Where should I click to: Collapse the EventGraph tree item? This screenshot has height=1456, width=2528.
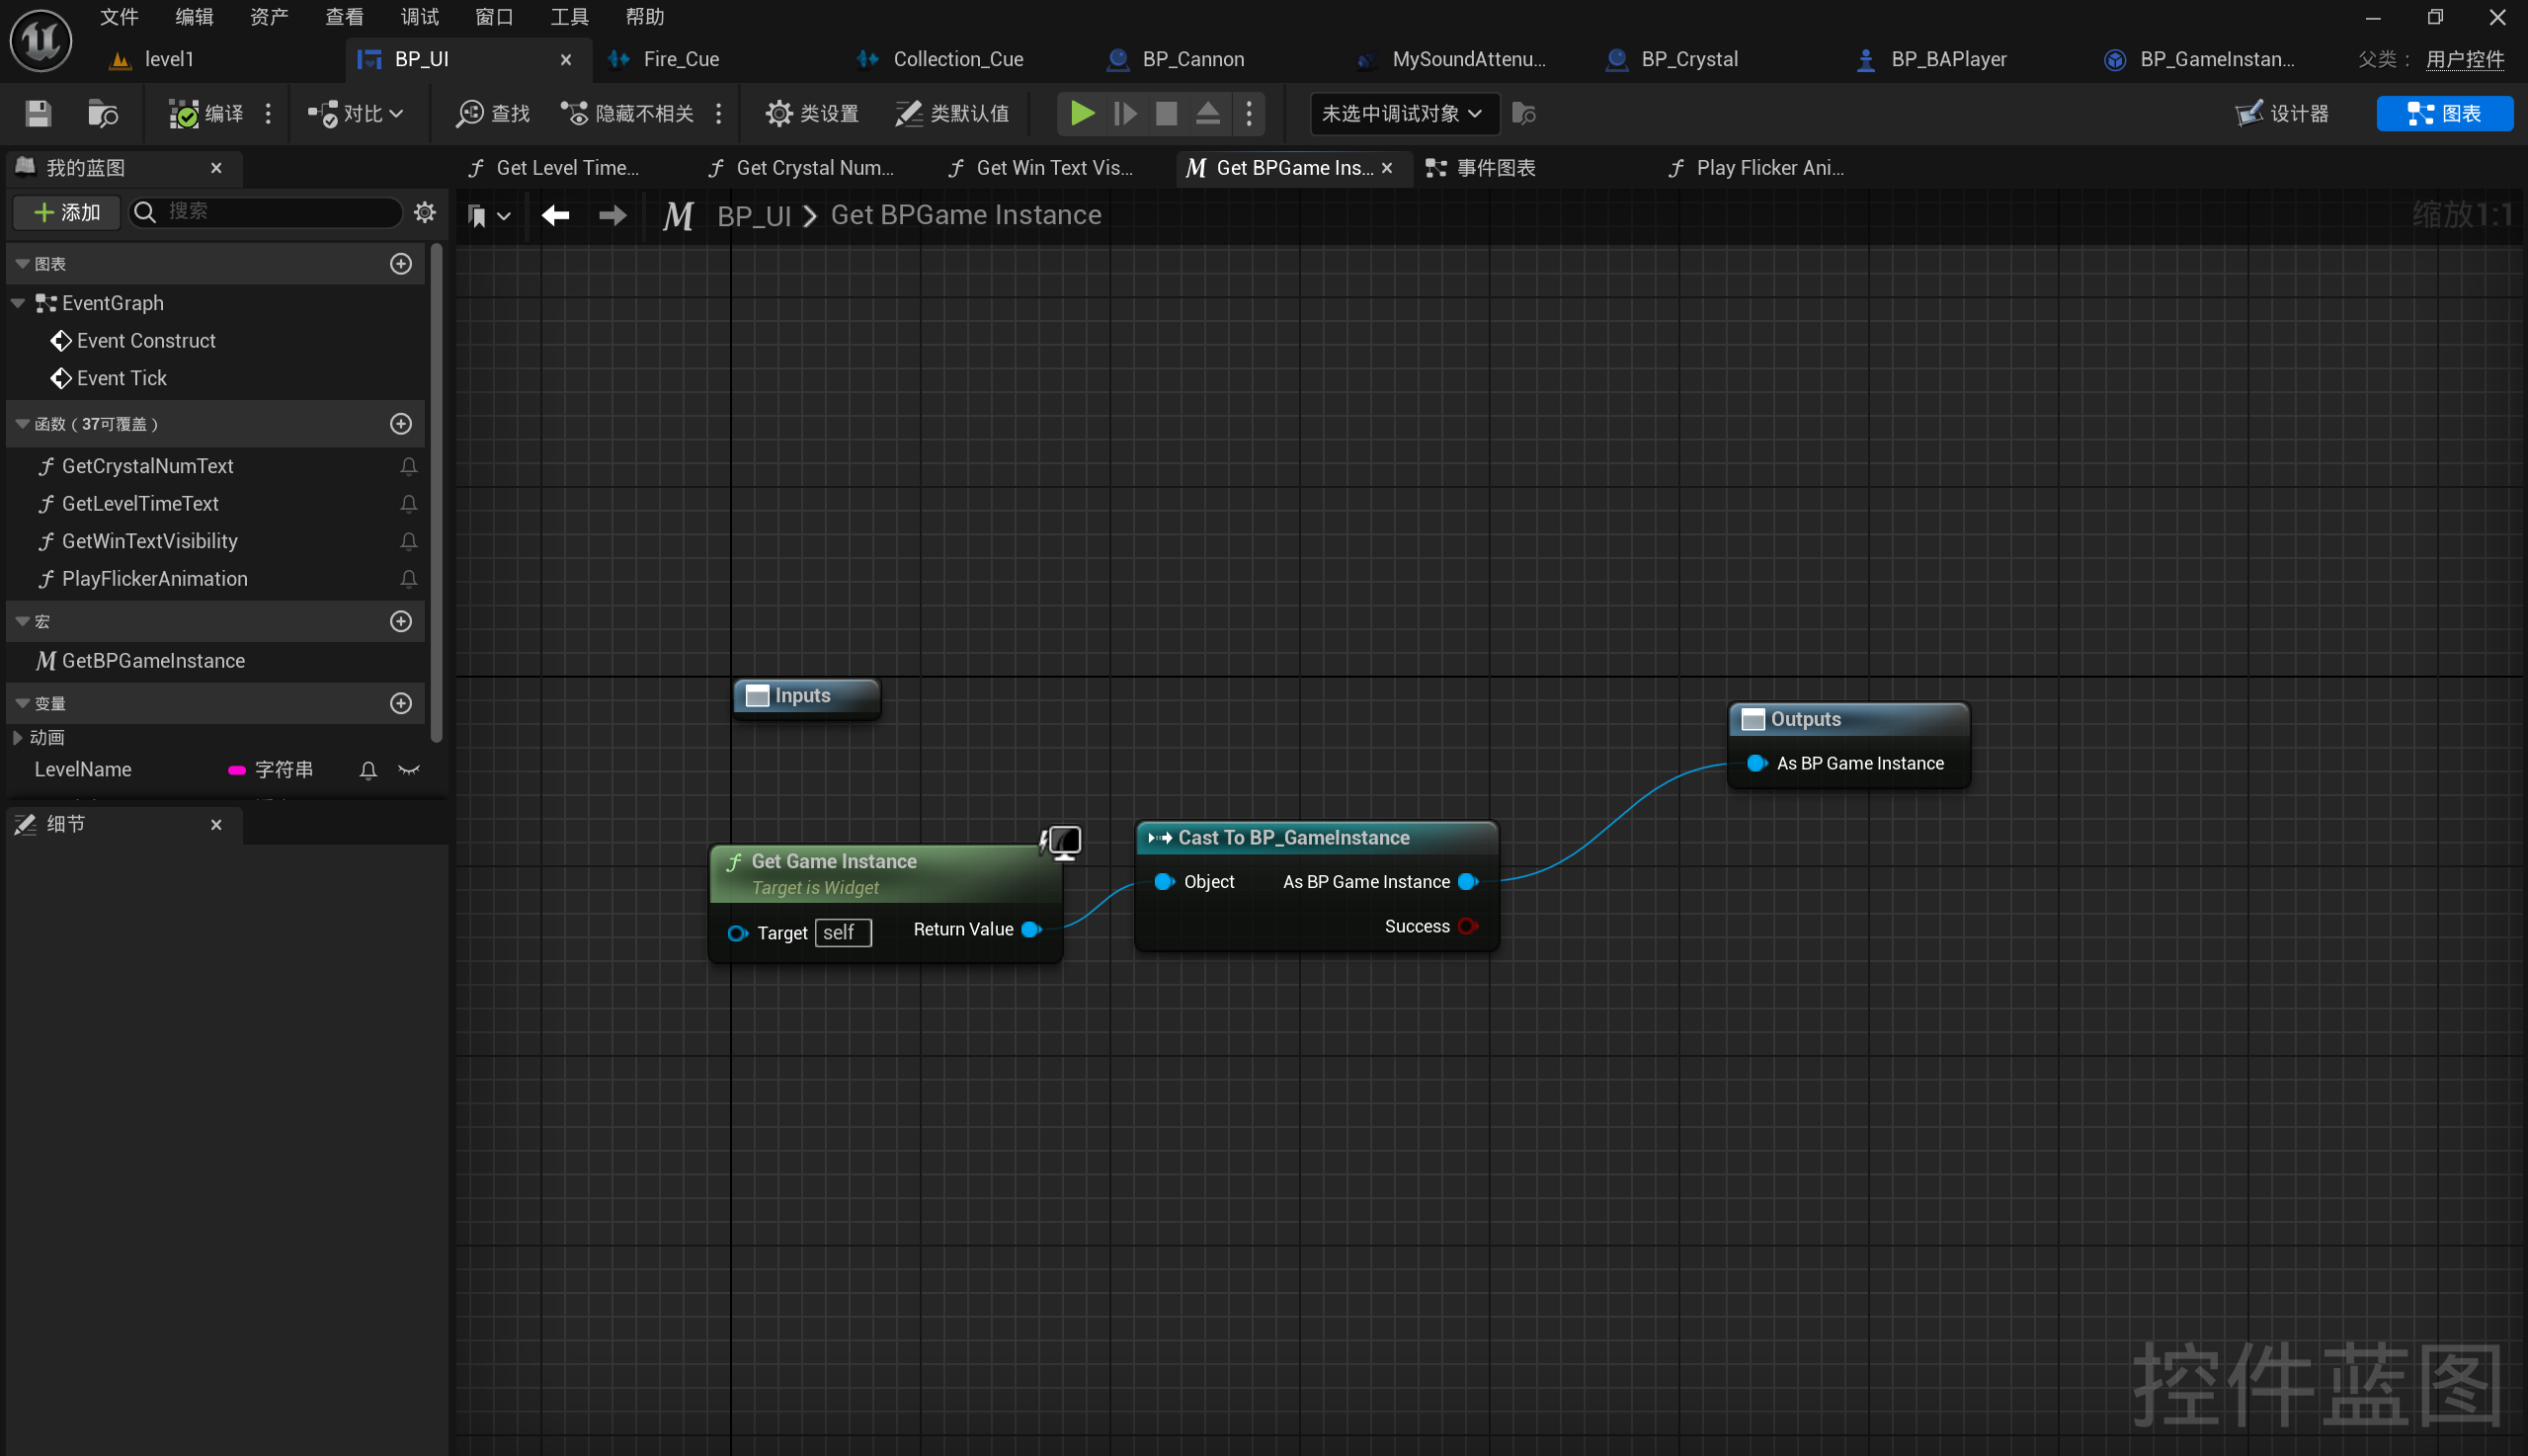click(x=18, y=303)
